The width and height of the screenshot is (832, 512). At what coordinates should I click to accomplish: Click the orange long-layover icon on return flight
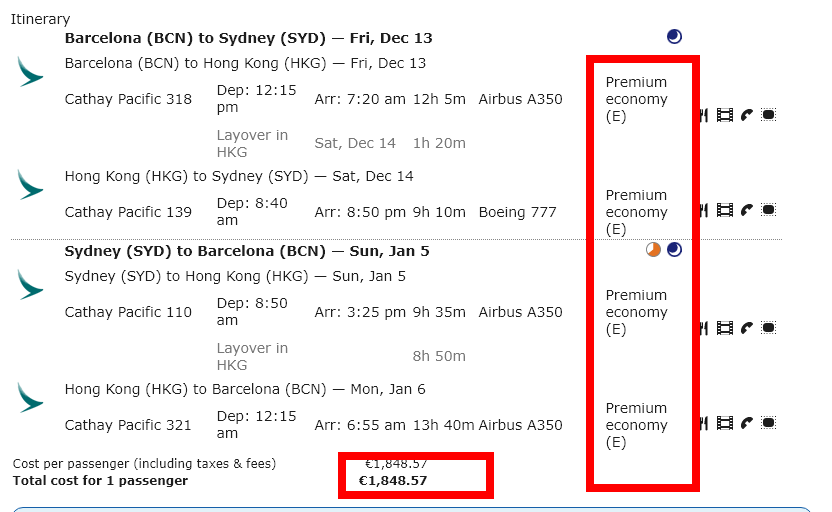(x=654, y=250)
